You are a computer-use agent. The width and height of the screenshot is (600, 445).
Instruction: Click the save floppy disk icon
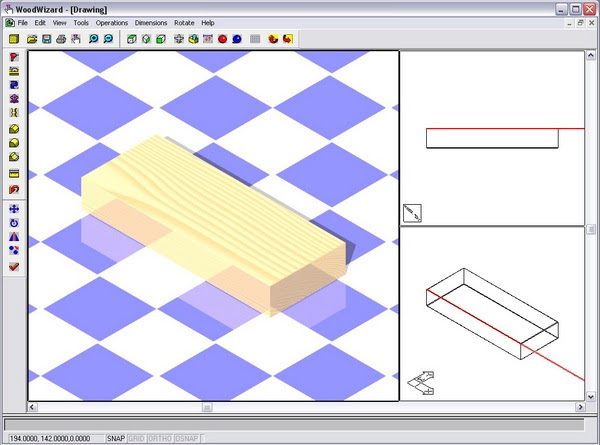[47, 39]
